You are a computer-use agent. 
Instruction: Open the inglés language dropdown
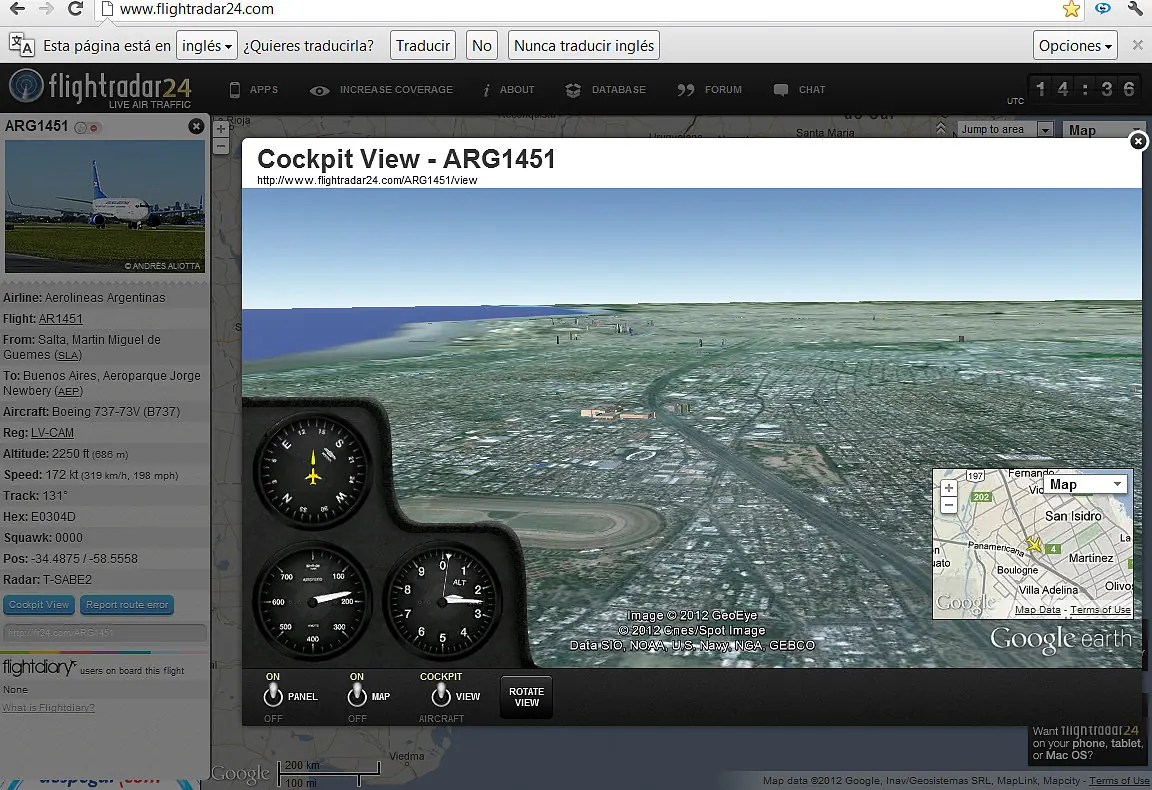206,46
